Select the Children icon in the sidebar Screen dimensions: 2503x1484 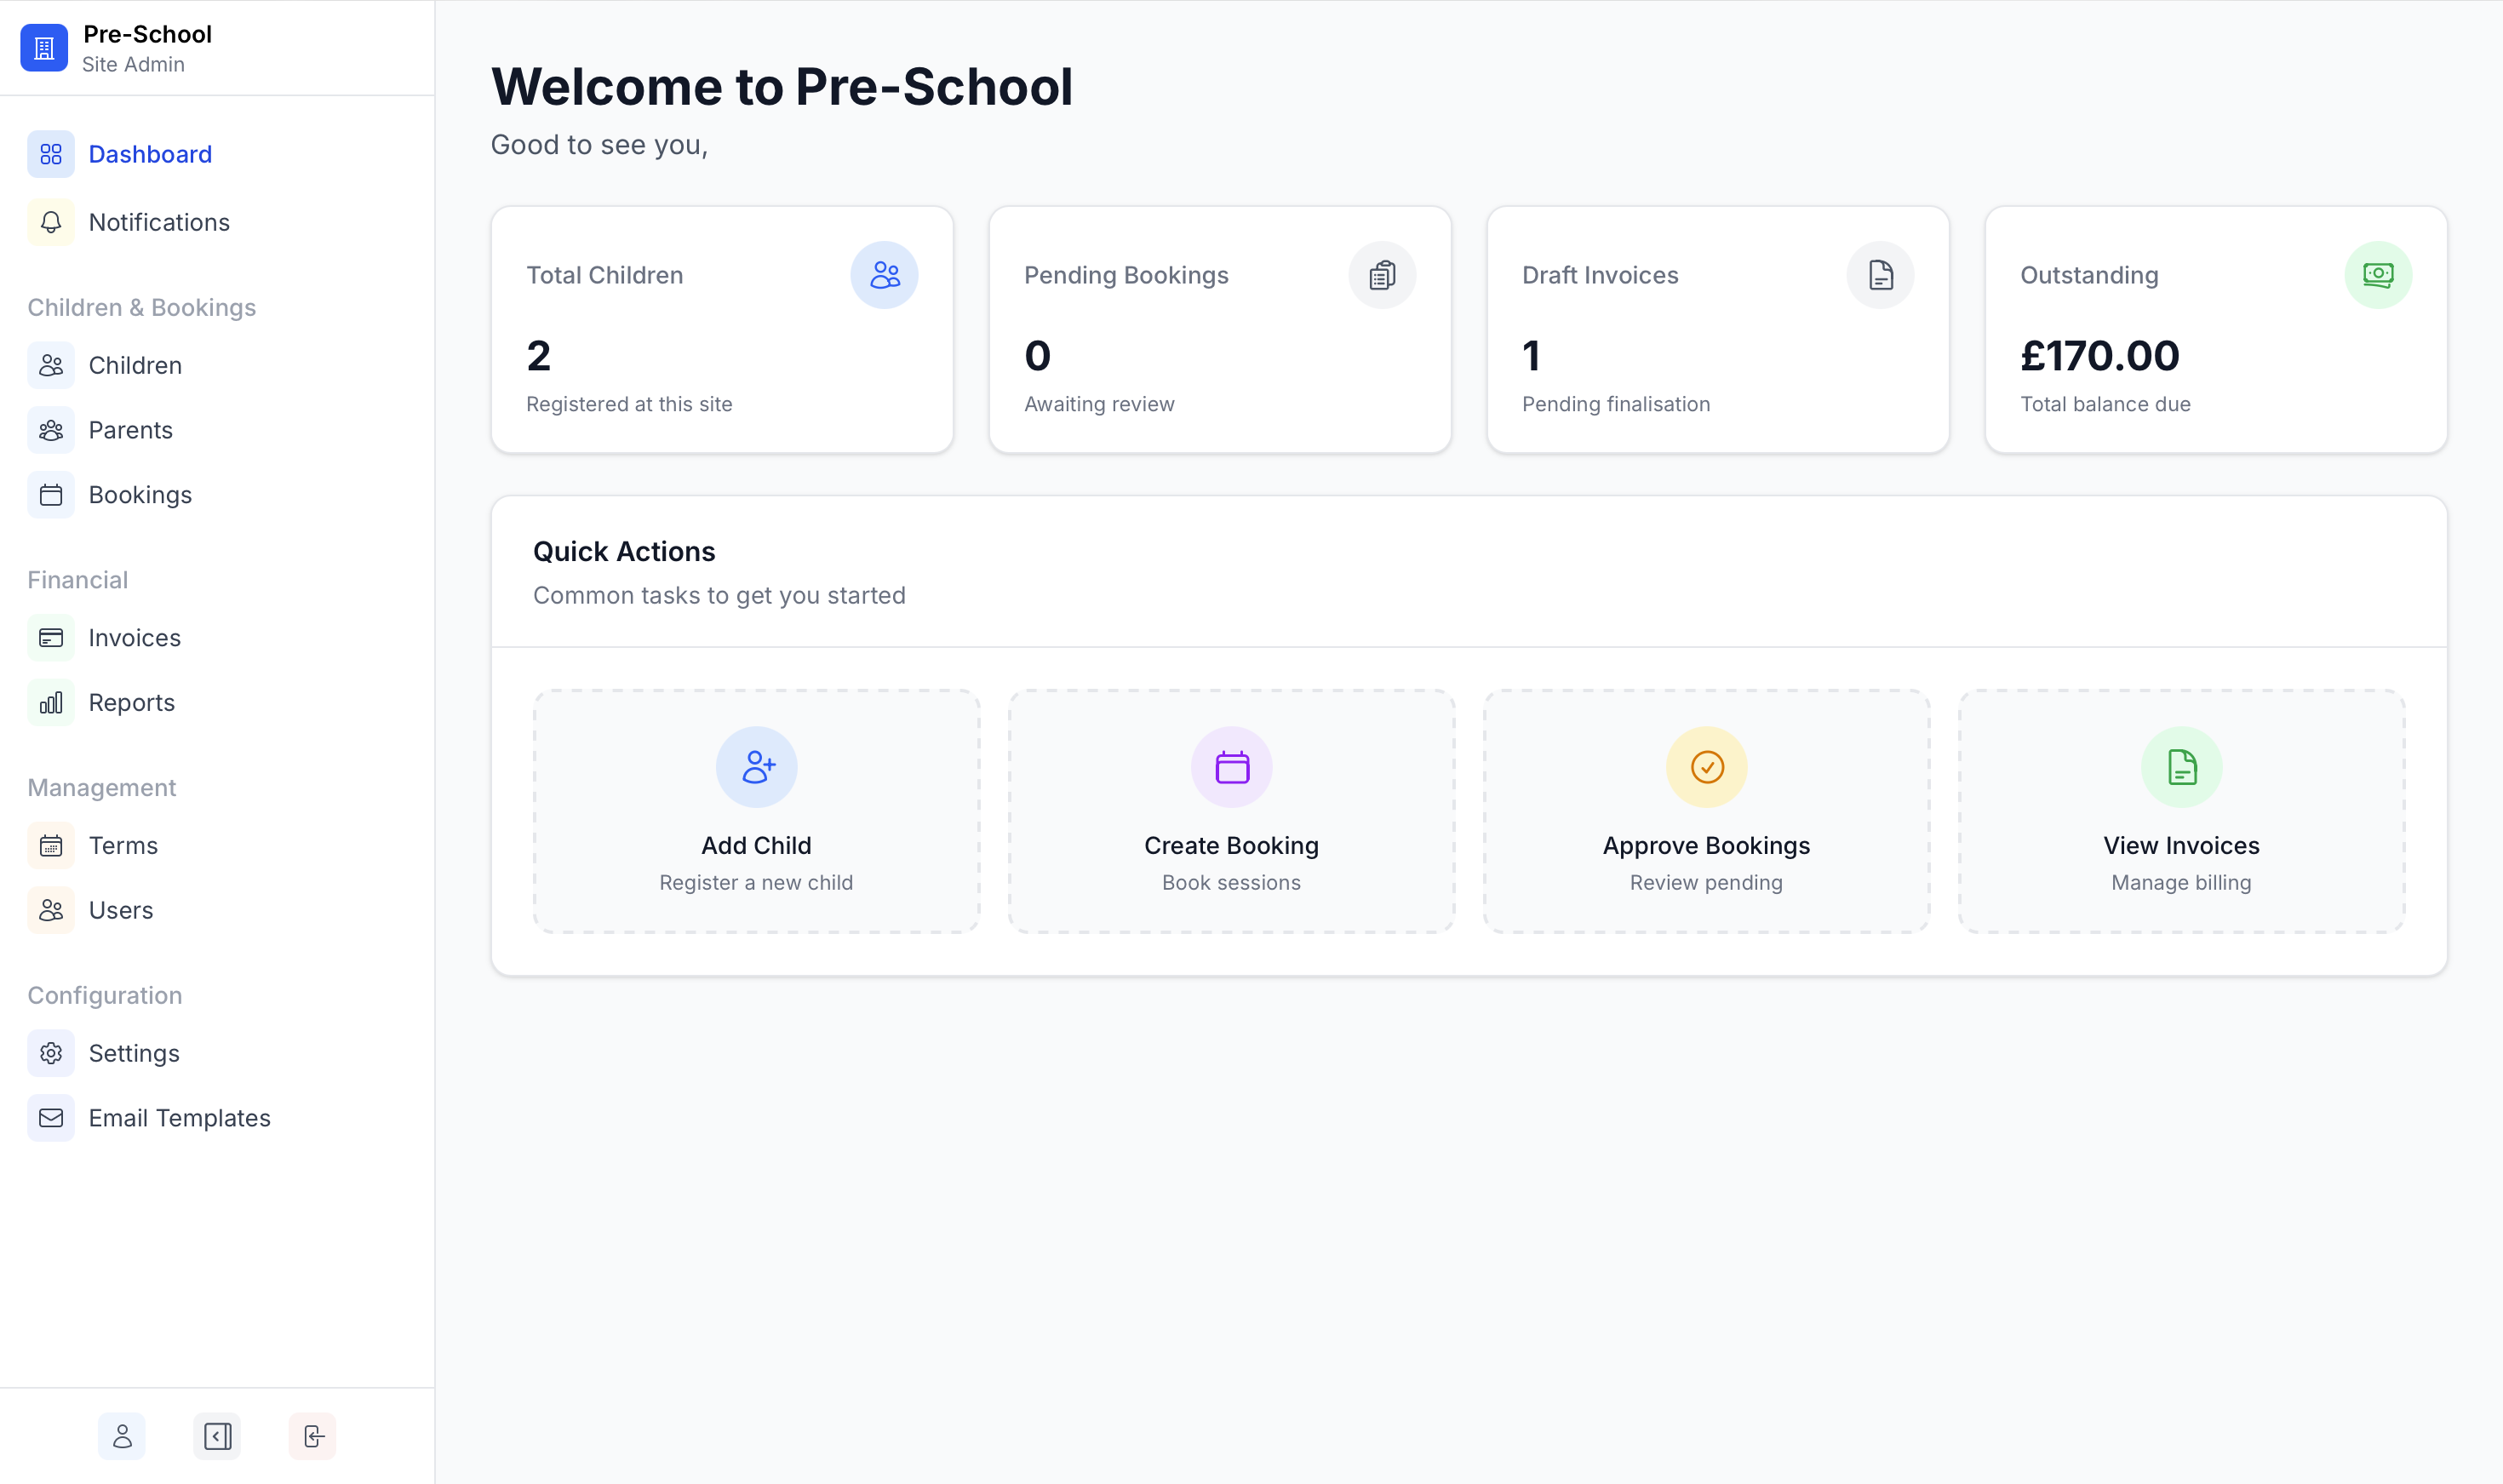pos(50,365)
